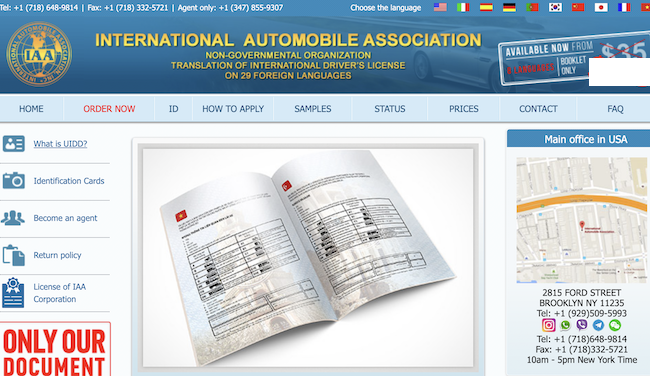
Task: Open the PRICES page from navigation
Action: coord(463,109)
